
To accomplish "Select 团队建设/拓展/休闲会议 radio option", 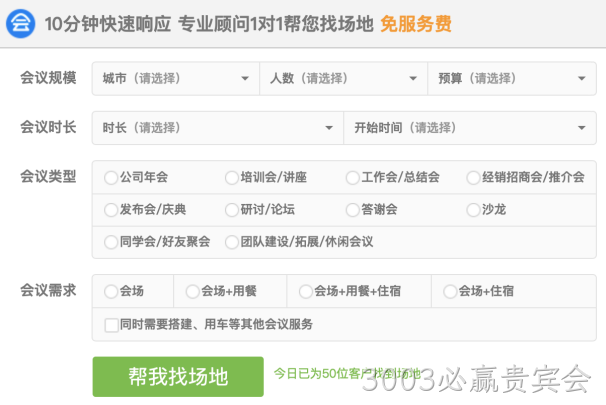I will (x=232, y=242).
